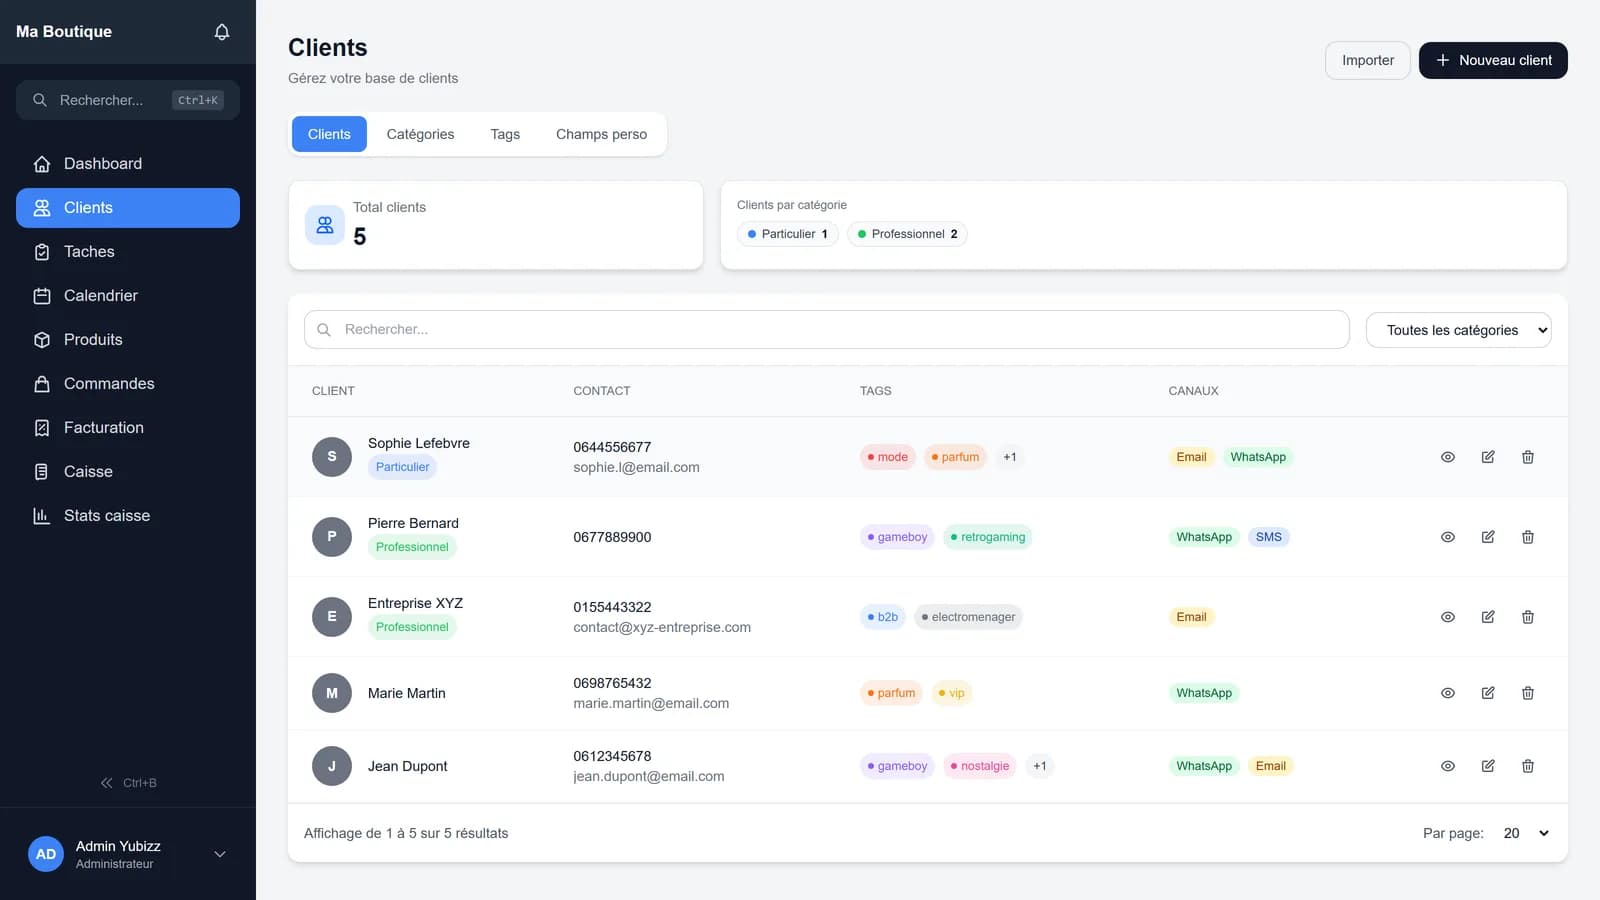Edit Entreprise XYZ record

[1488, 617]
